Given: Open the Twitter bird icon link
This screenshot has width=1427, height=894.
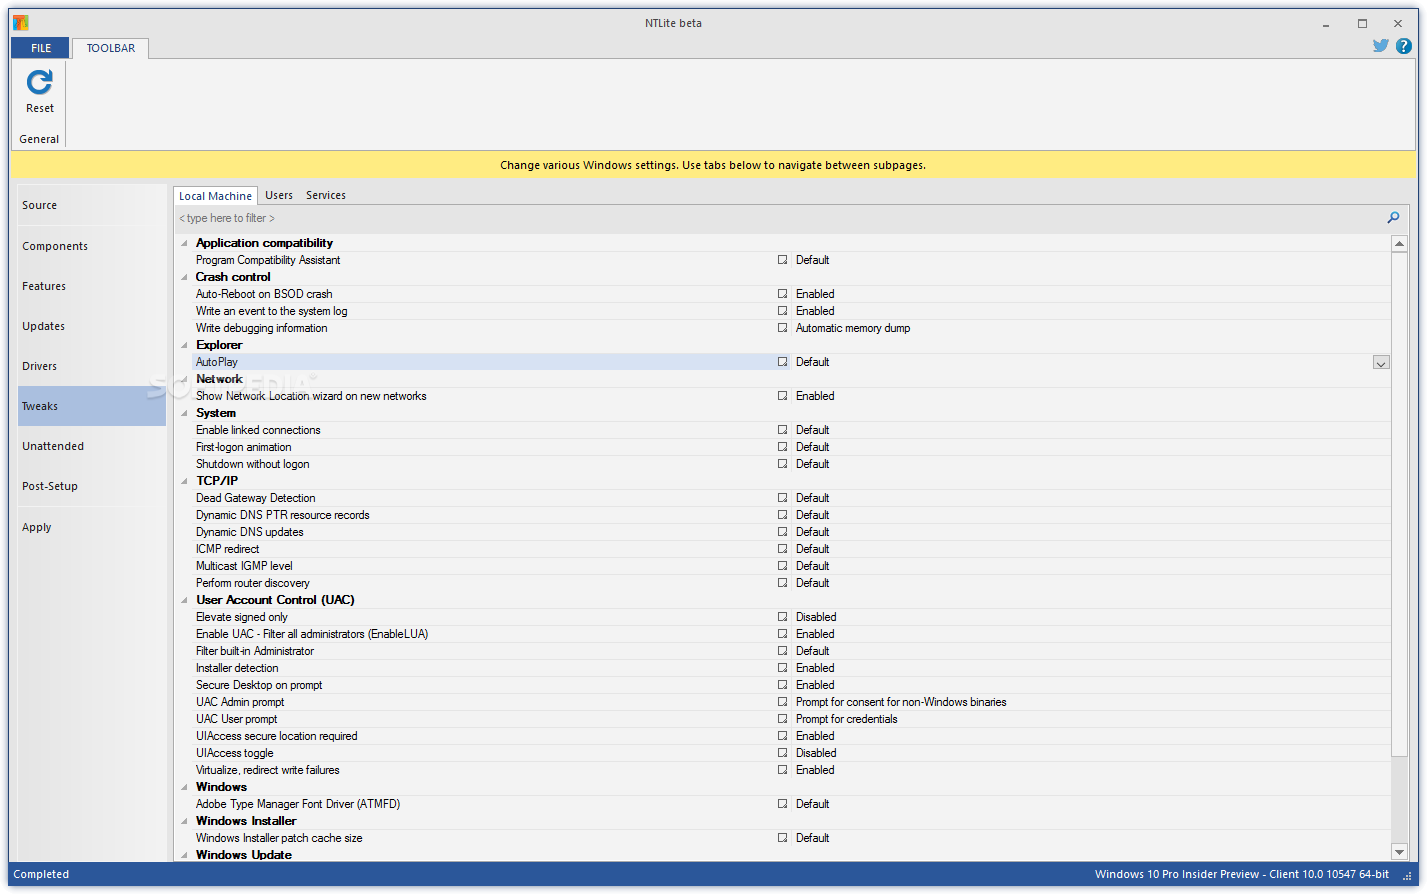Looking at the screenshot, I should click(1381, 46).
